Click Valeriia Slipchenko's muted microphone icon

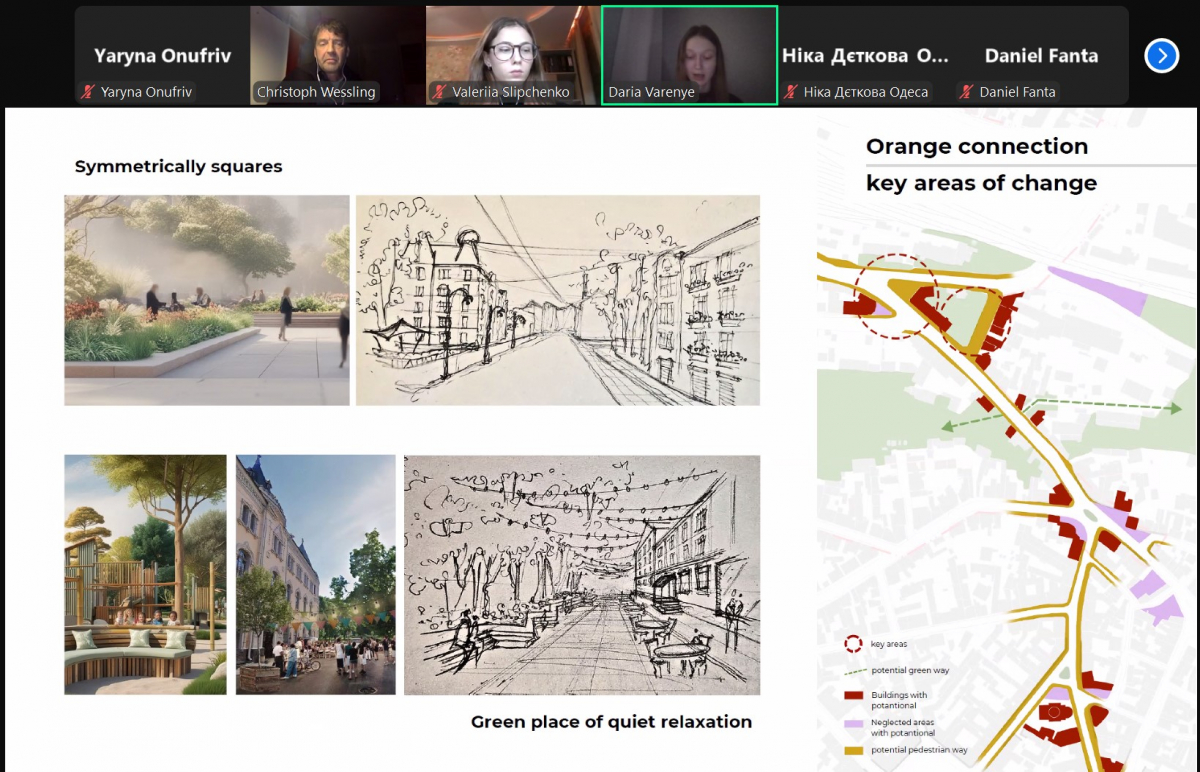point(440,92)
